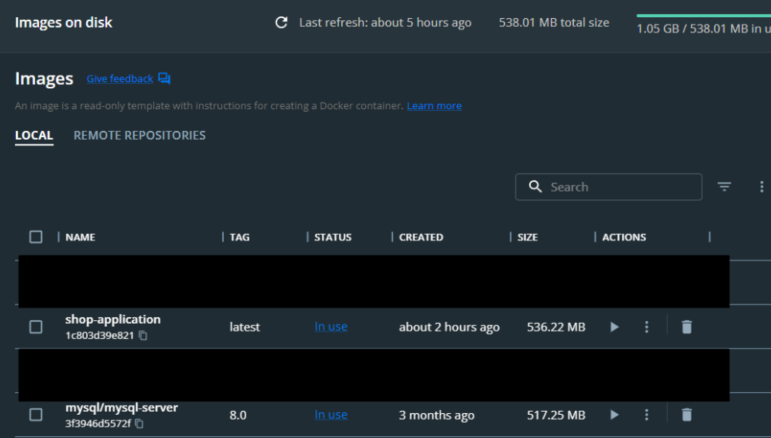Open the Give feedback link

(x=119, y=79)
